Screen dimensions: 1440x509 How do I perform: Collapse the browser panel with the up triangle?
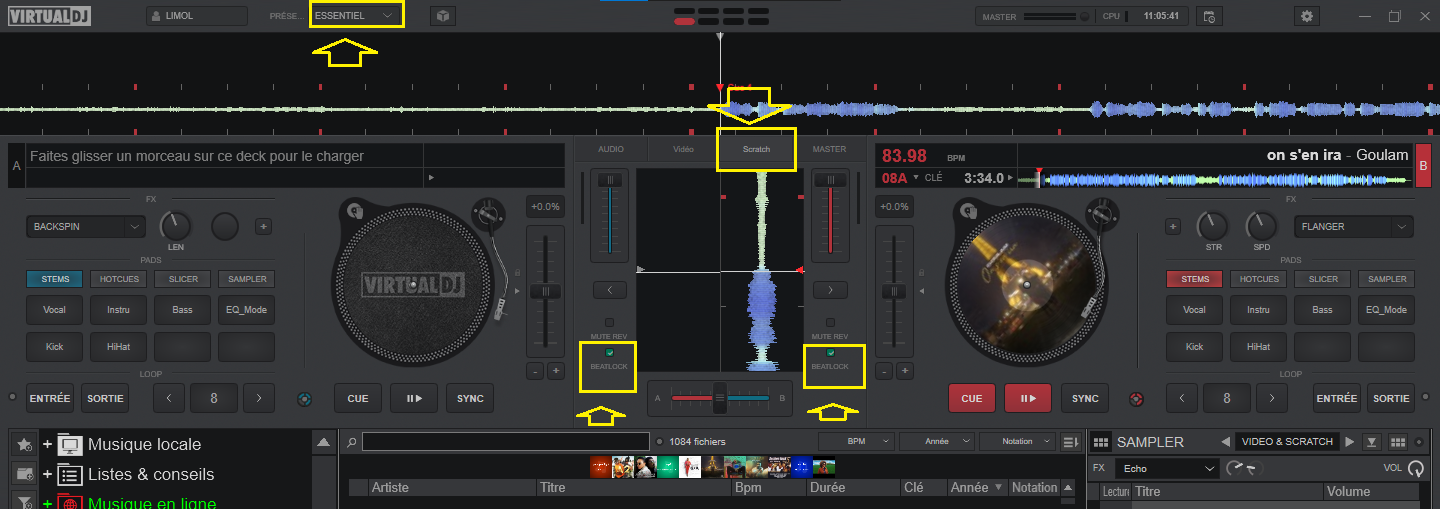point(324,442)
